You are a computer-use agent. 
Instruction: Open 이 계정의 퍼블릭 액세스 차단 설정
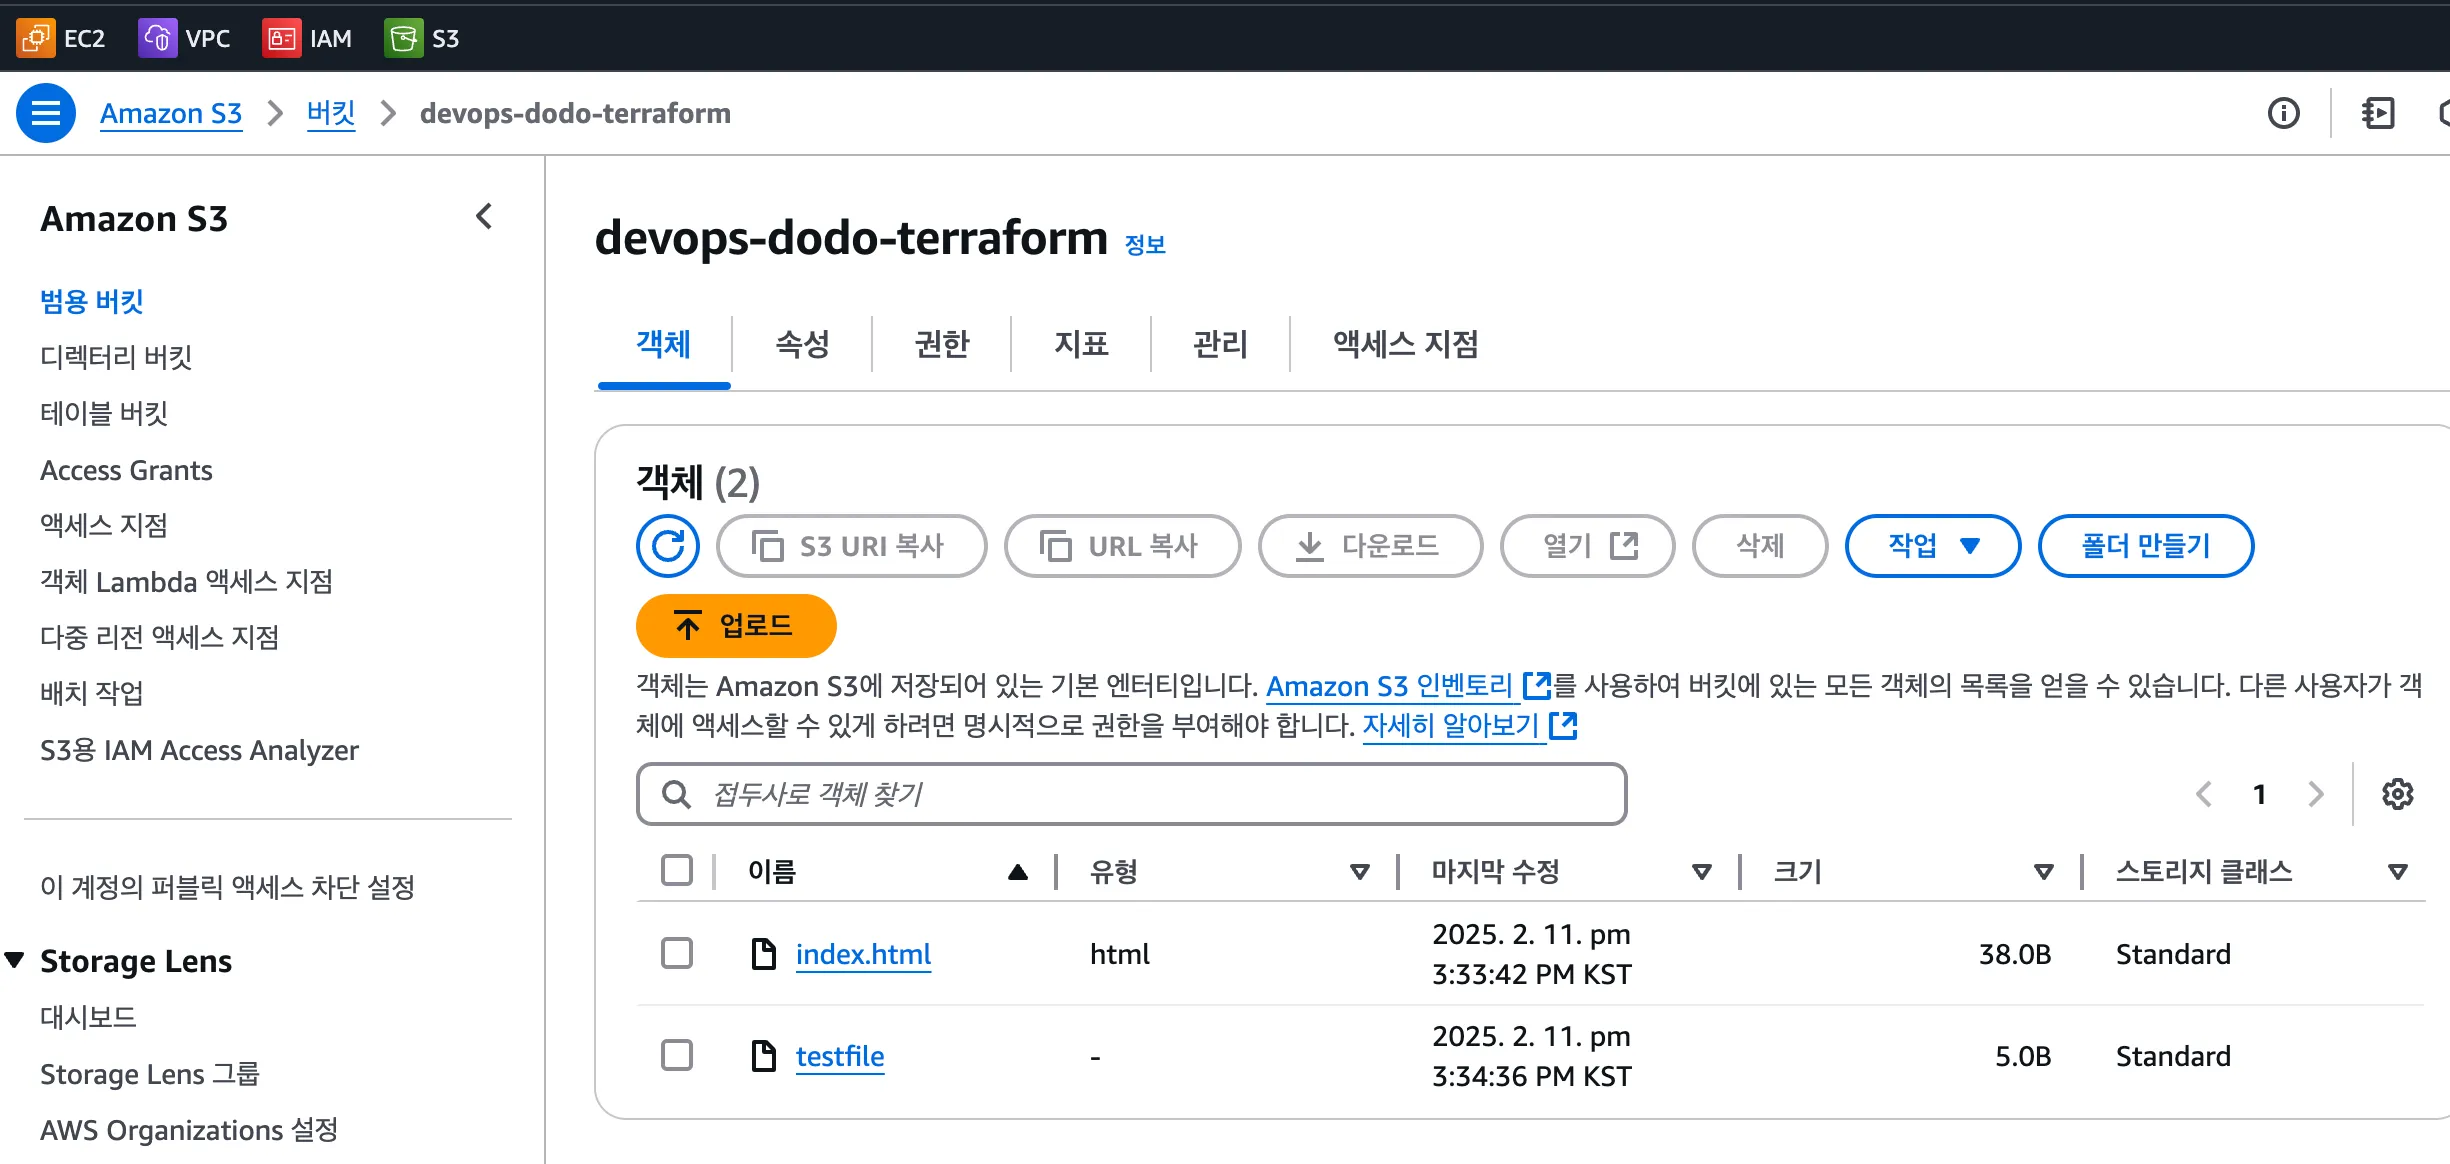coord(227,887)
